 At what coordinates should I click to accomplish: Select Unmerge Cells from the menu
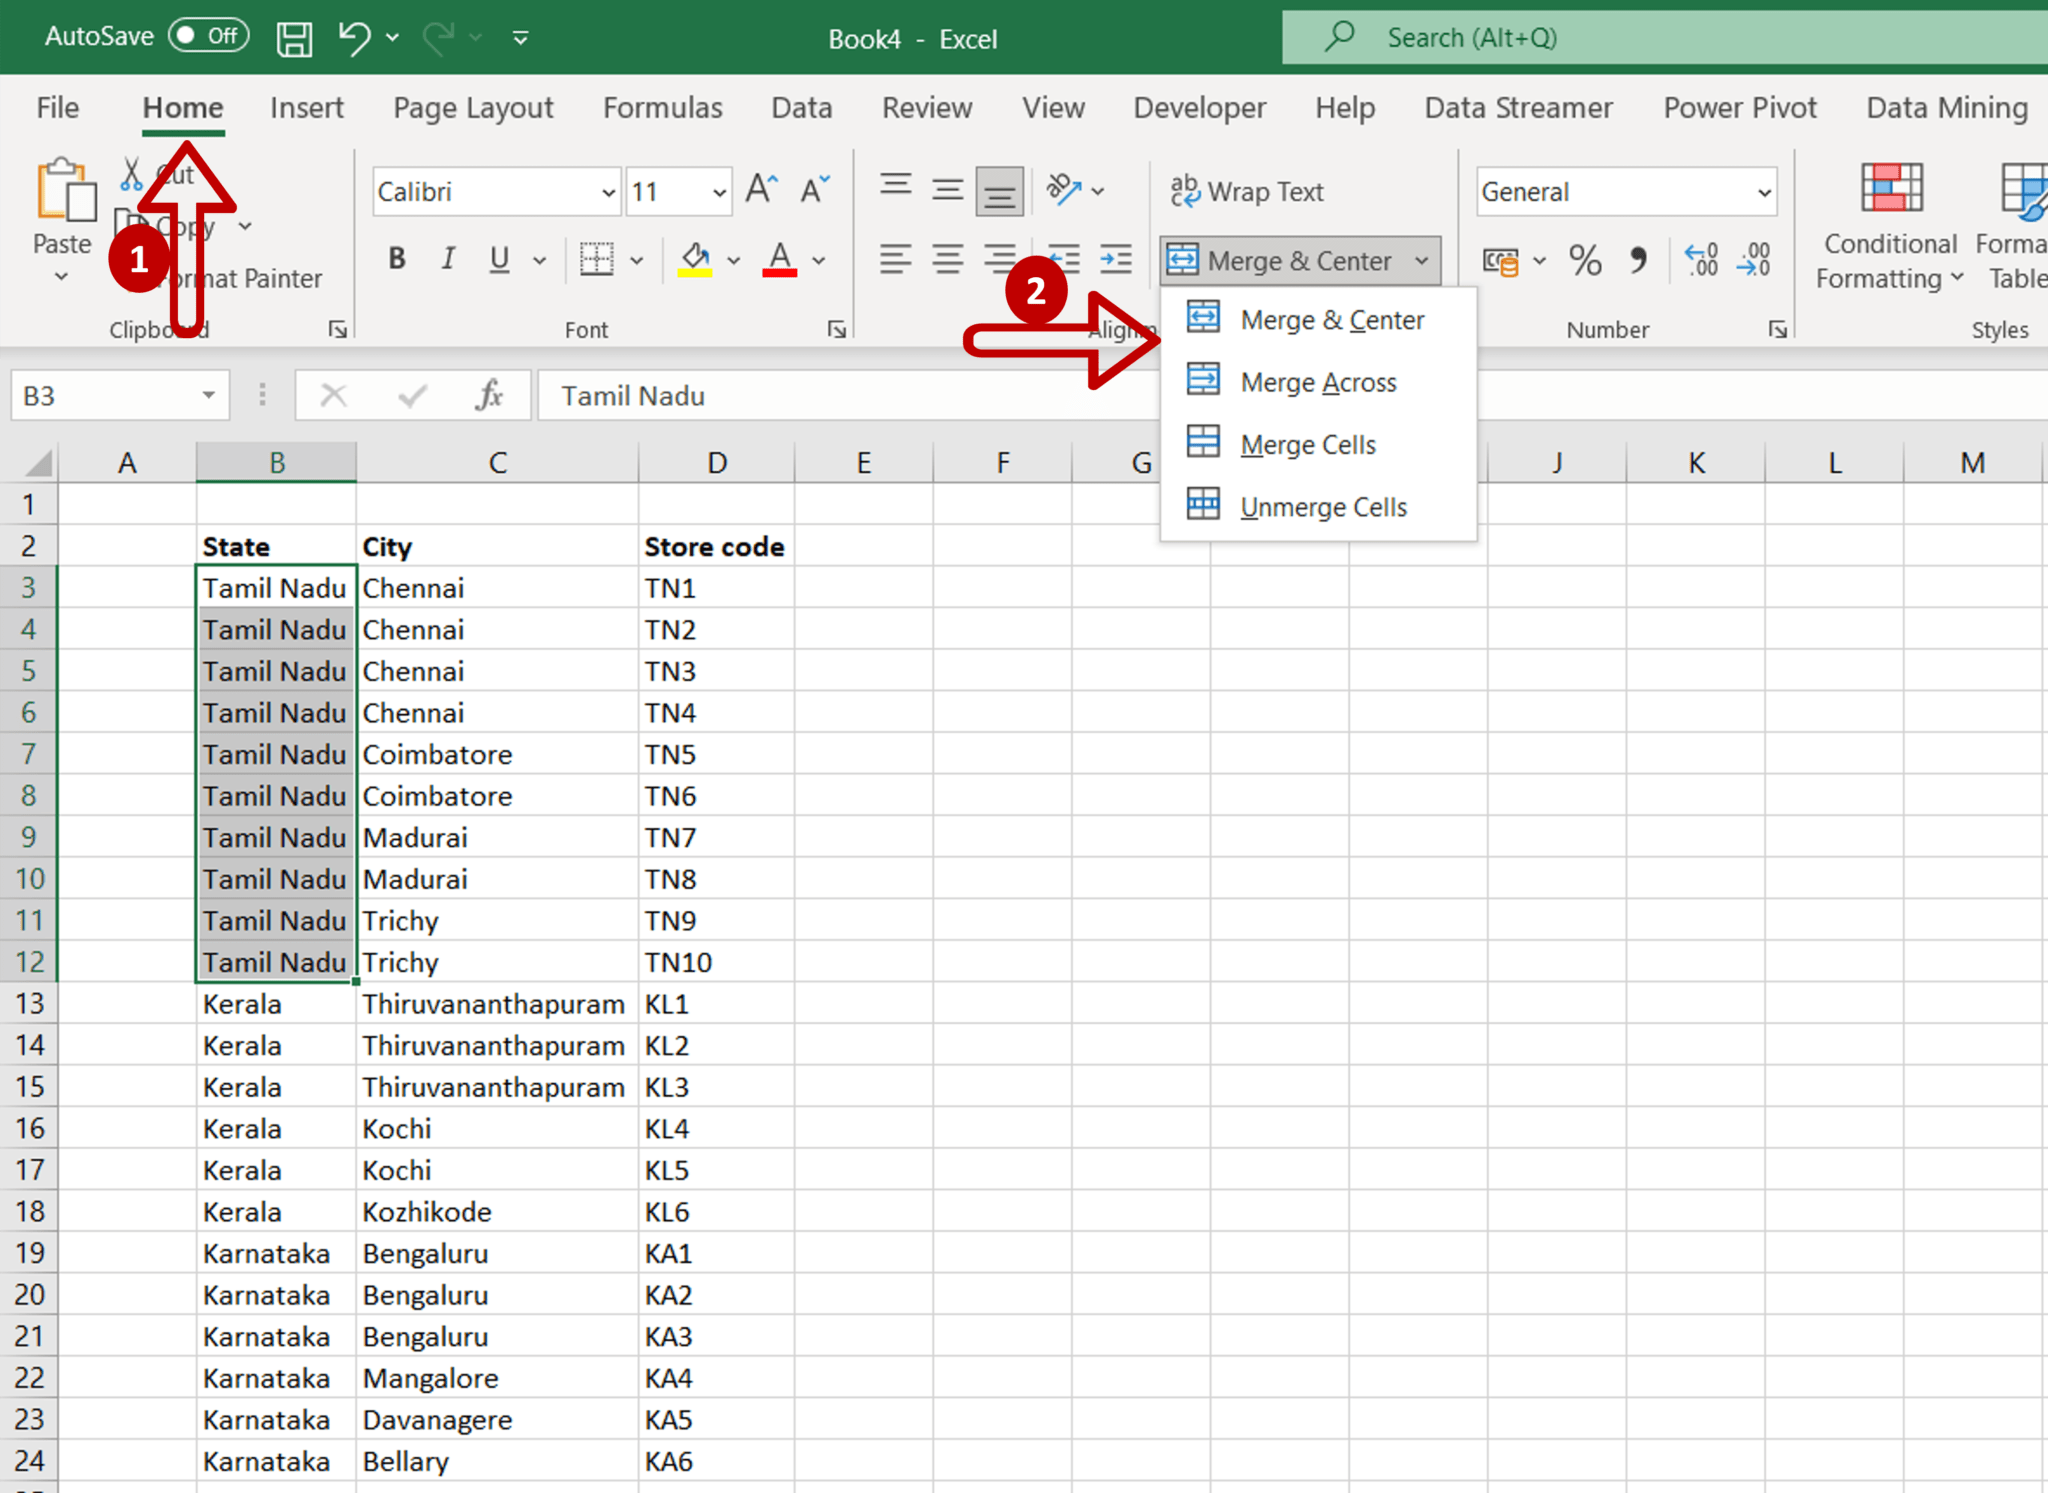tap(1322, 506)
